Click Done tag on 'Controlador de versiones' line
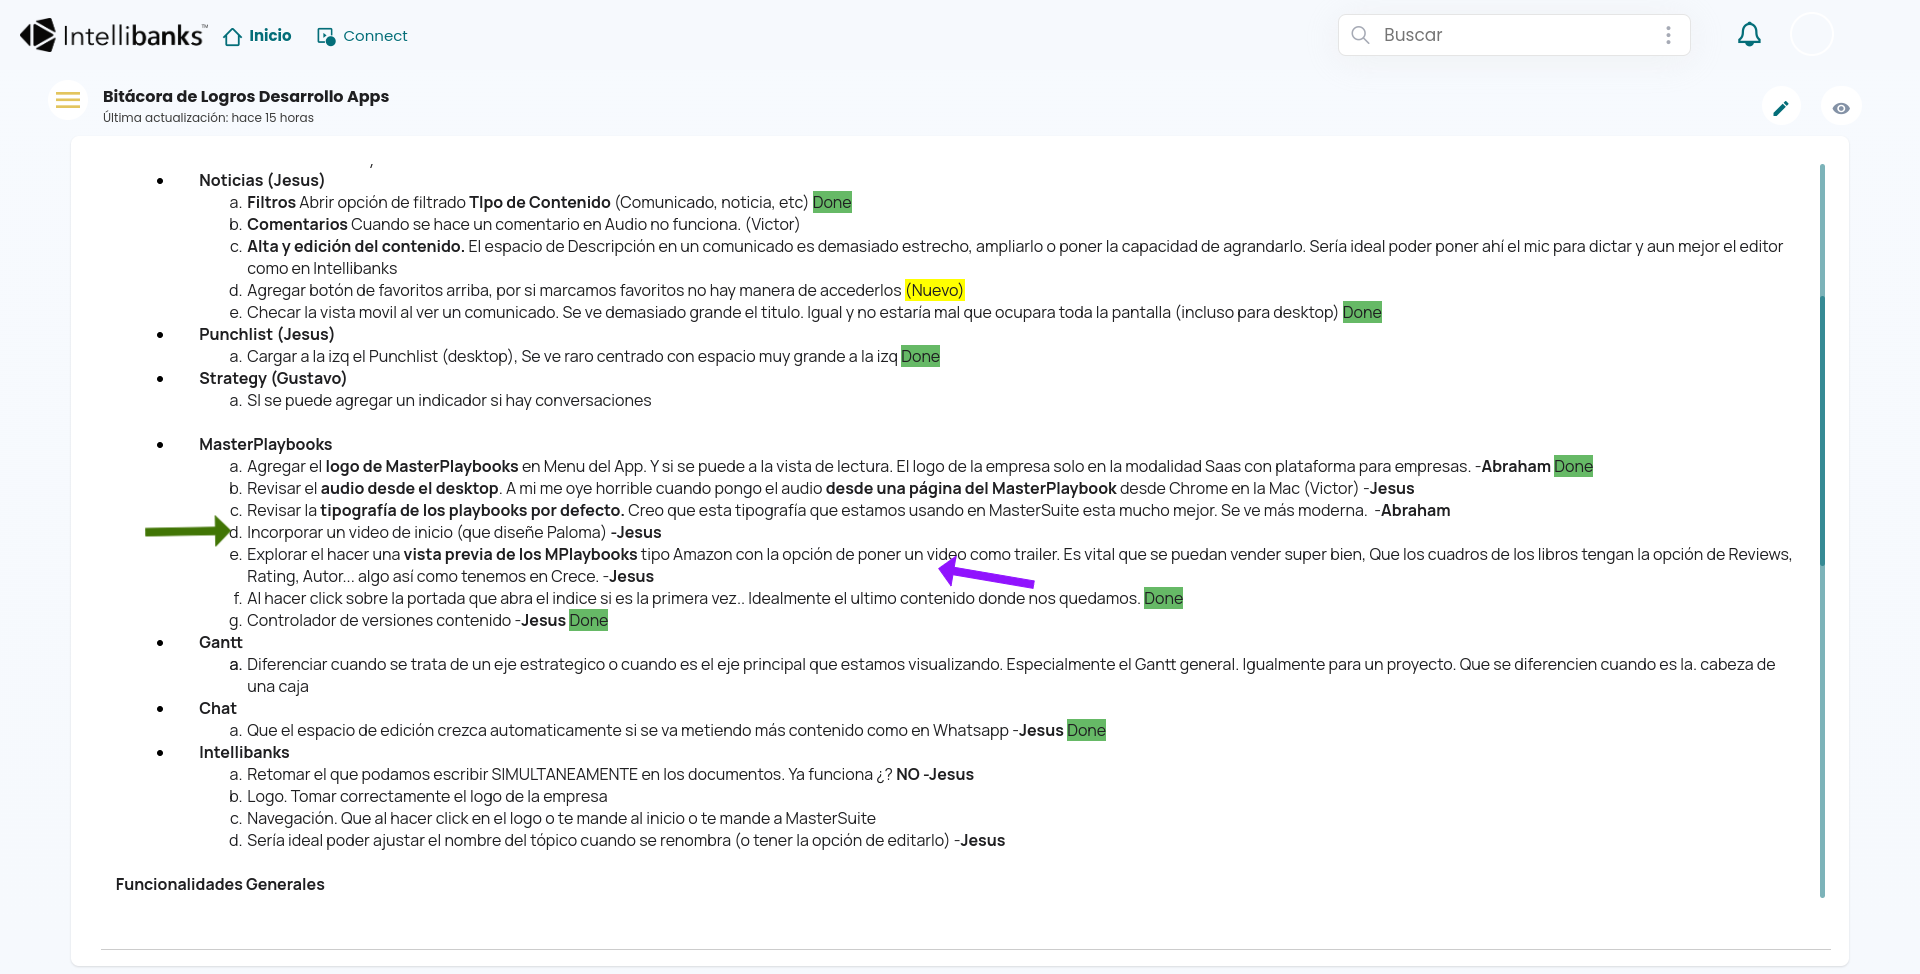Screen dimensions: 1920x974 pyautogui.click(x=589, y=620)
